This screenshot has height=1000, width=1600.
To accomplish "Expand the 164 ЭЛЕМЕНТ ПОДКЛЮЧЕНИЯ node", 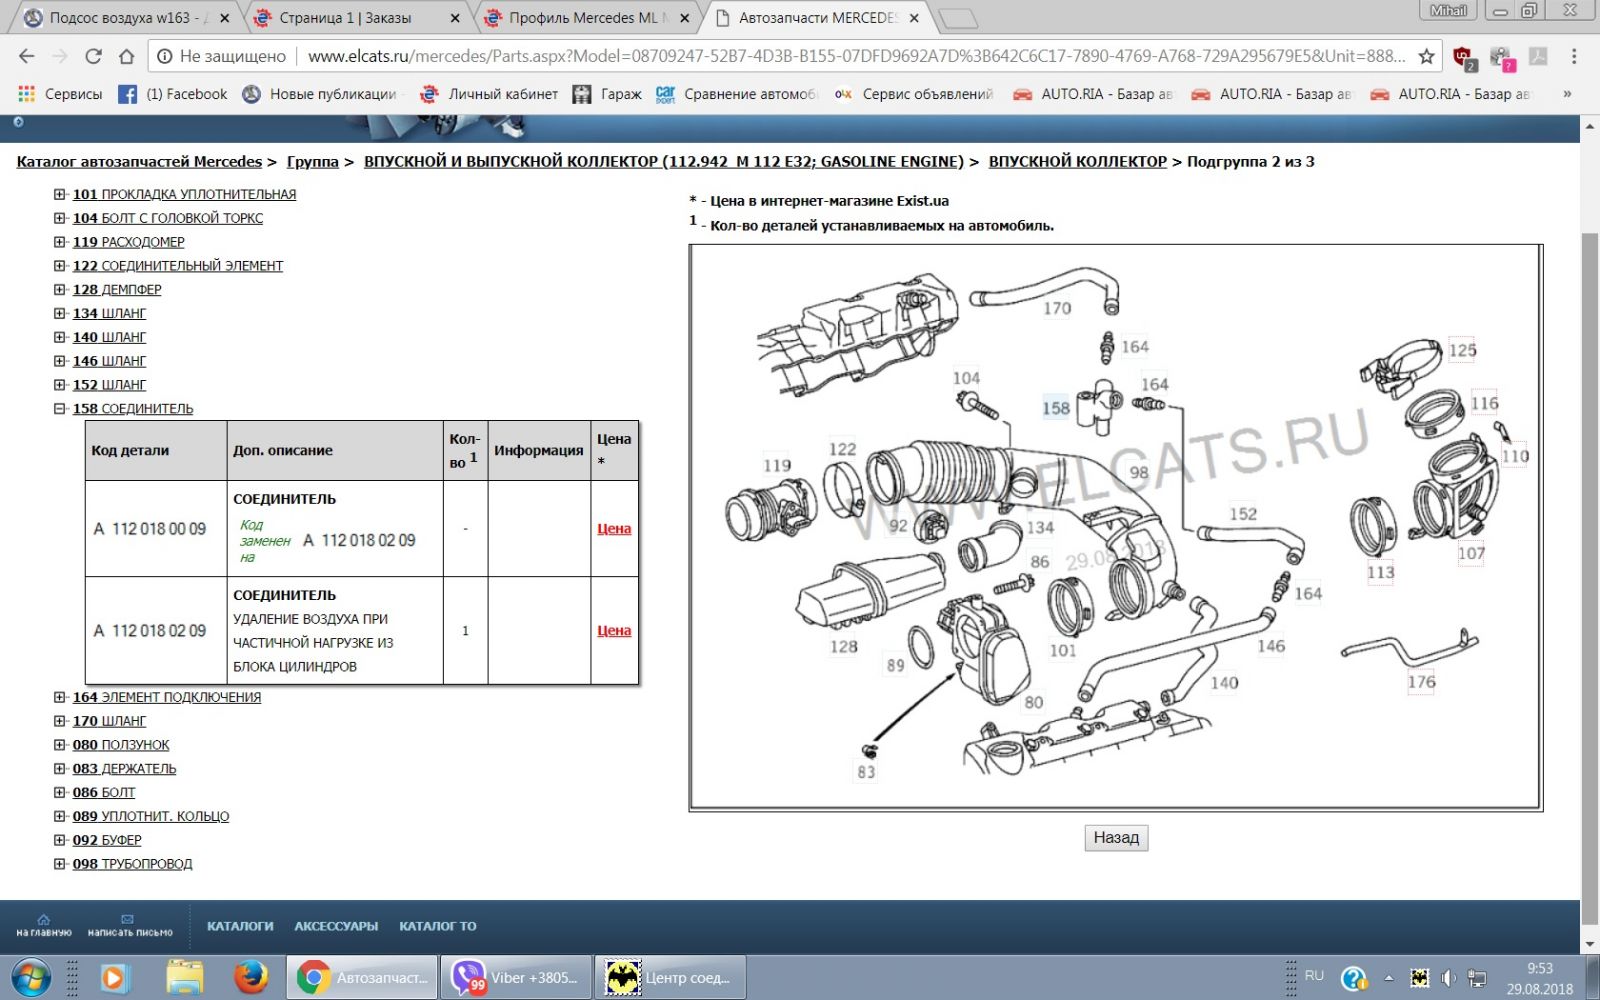I will coord(60,697).
